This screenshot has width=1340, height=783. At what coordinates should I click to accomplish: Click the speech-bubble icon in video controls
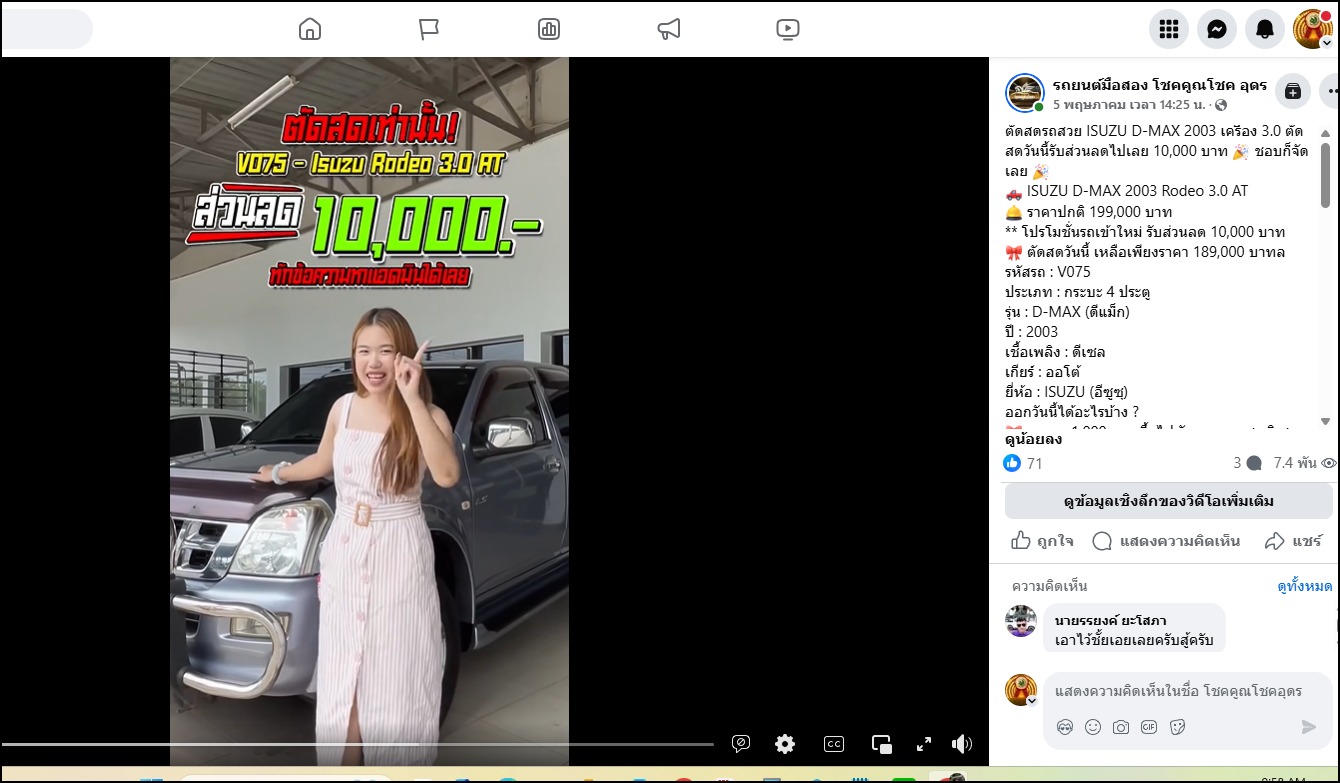(741, 744)
